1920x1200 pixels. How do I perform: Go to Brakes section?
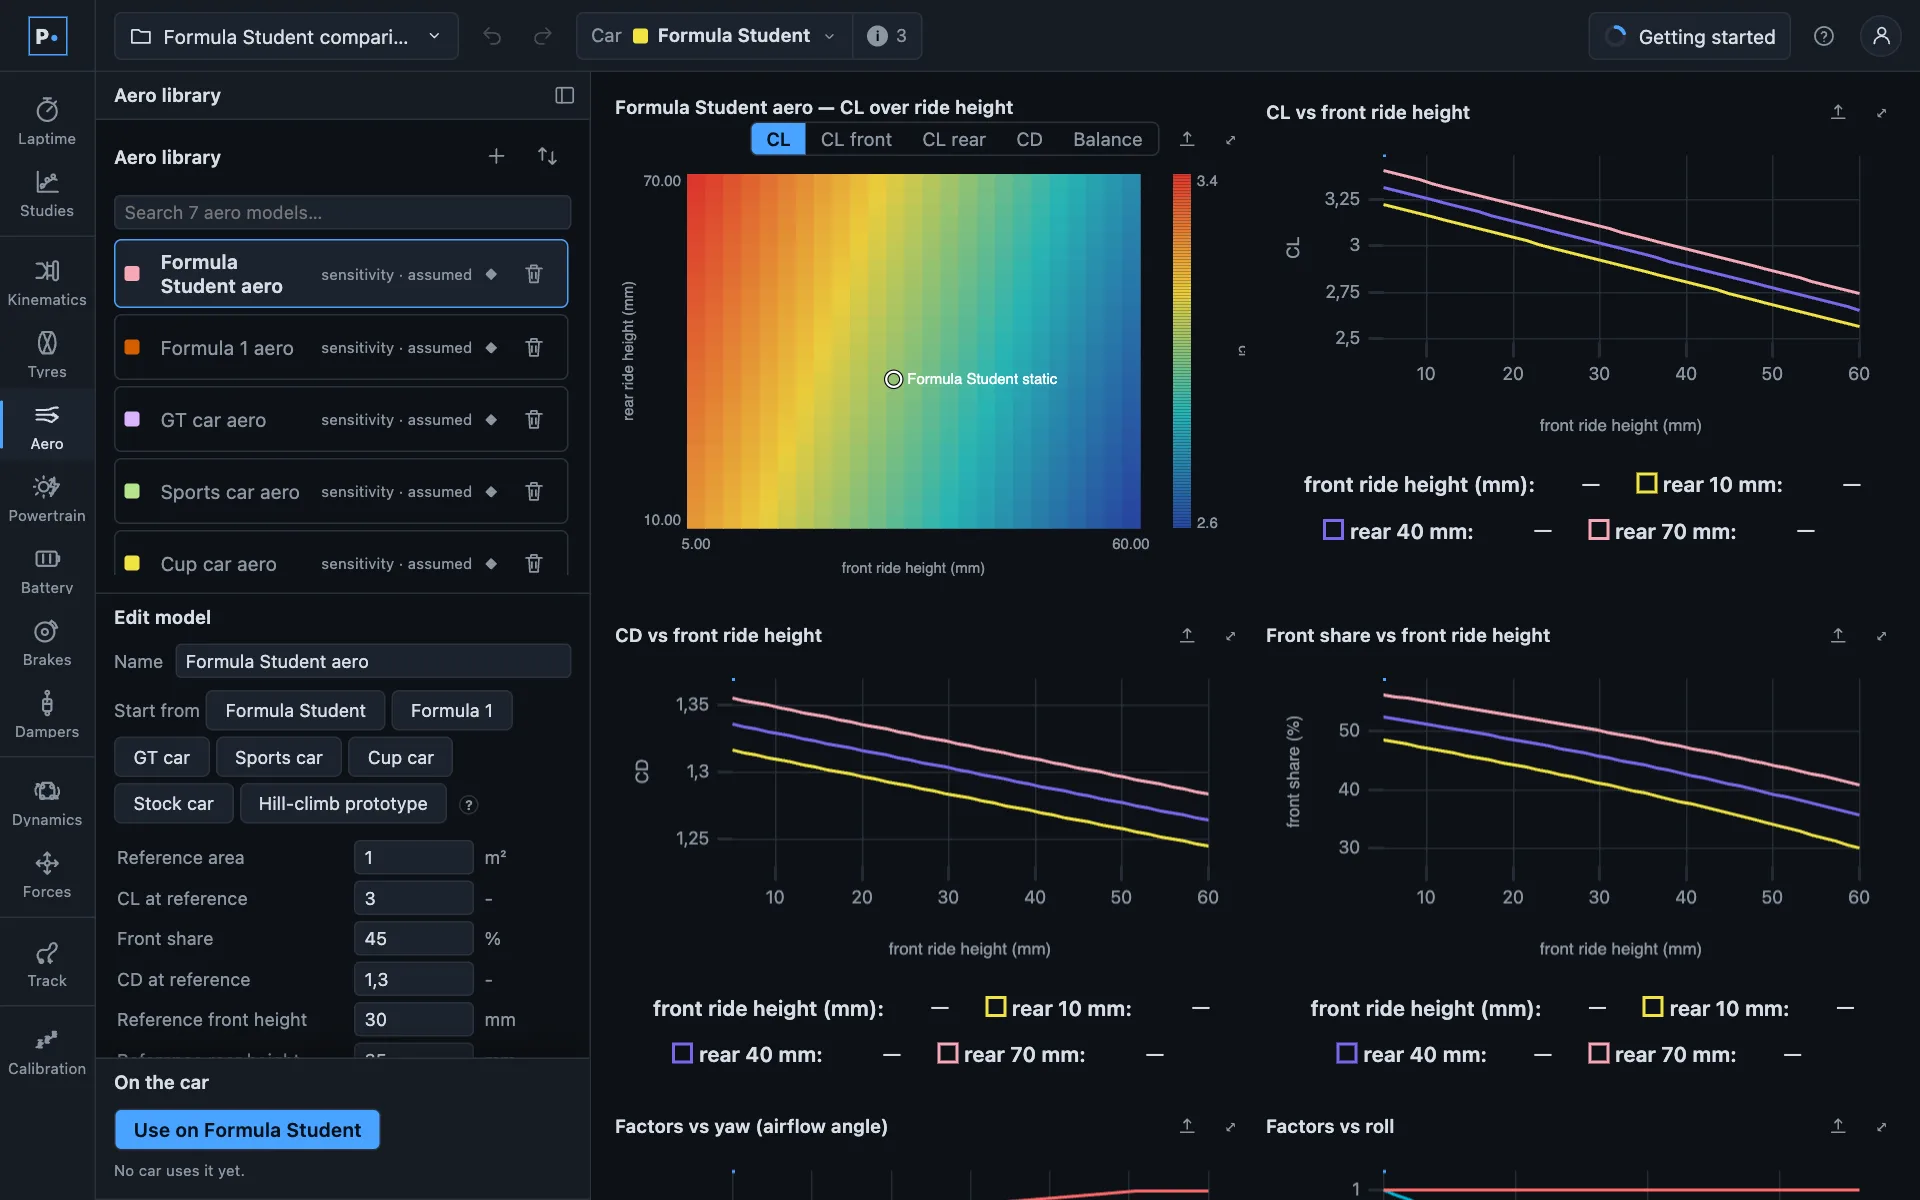pos(47,643)
